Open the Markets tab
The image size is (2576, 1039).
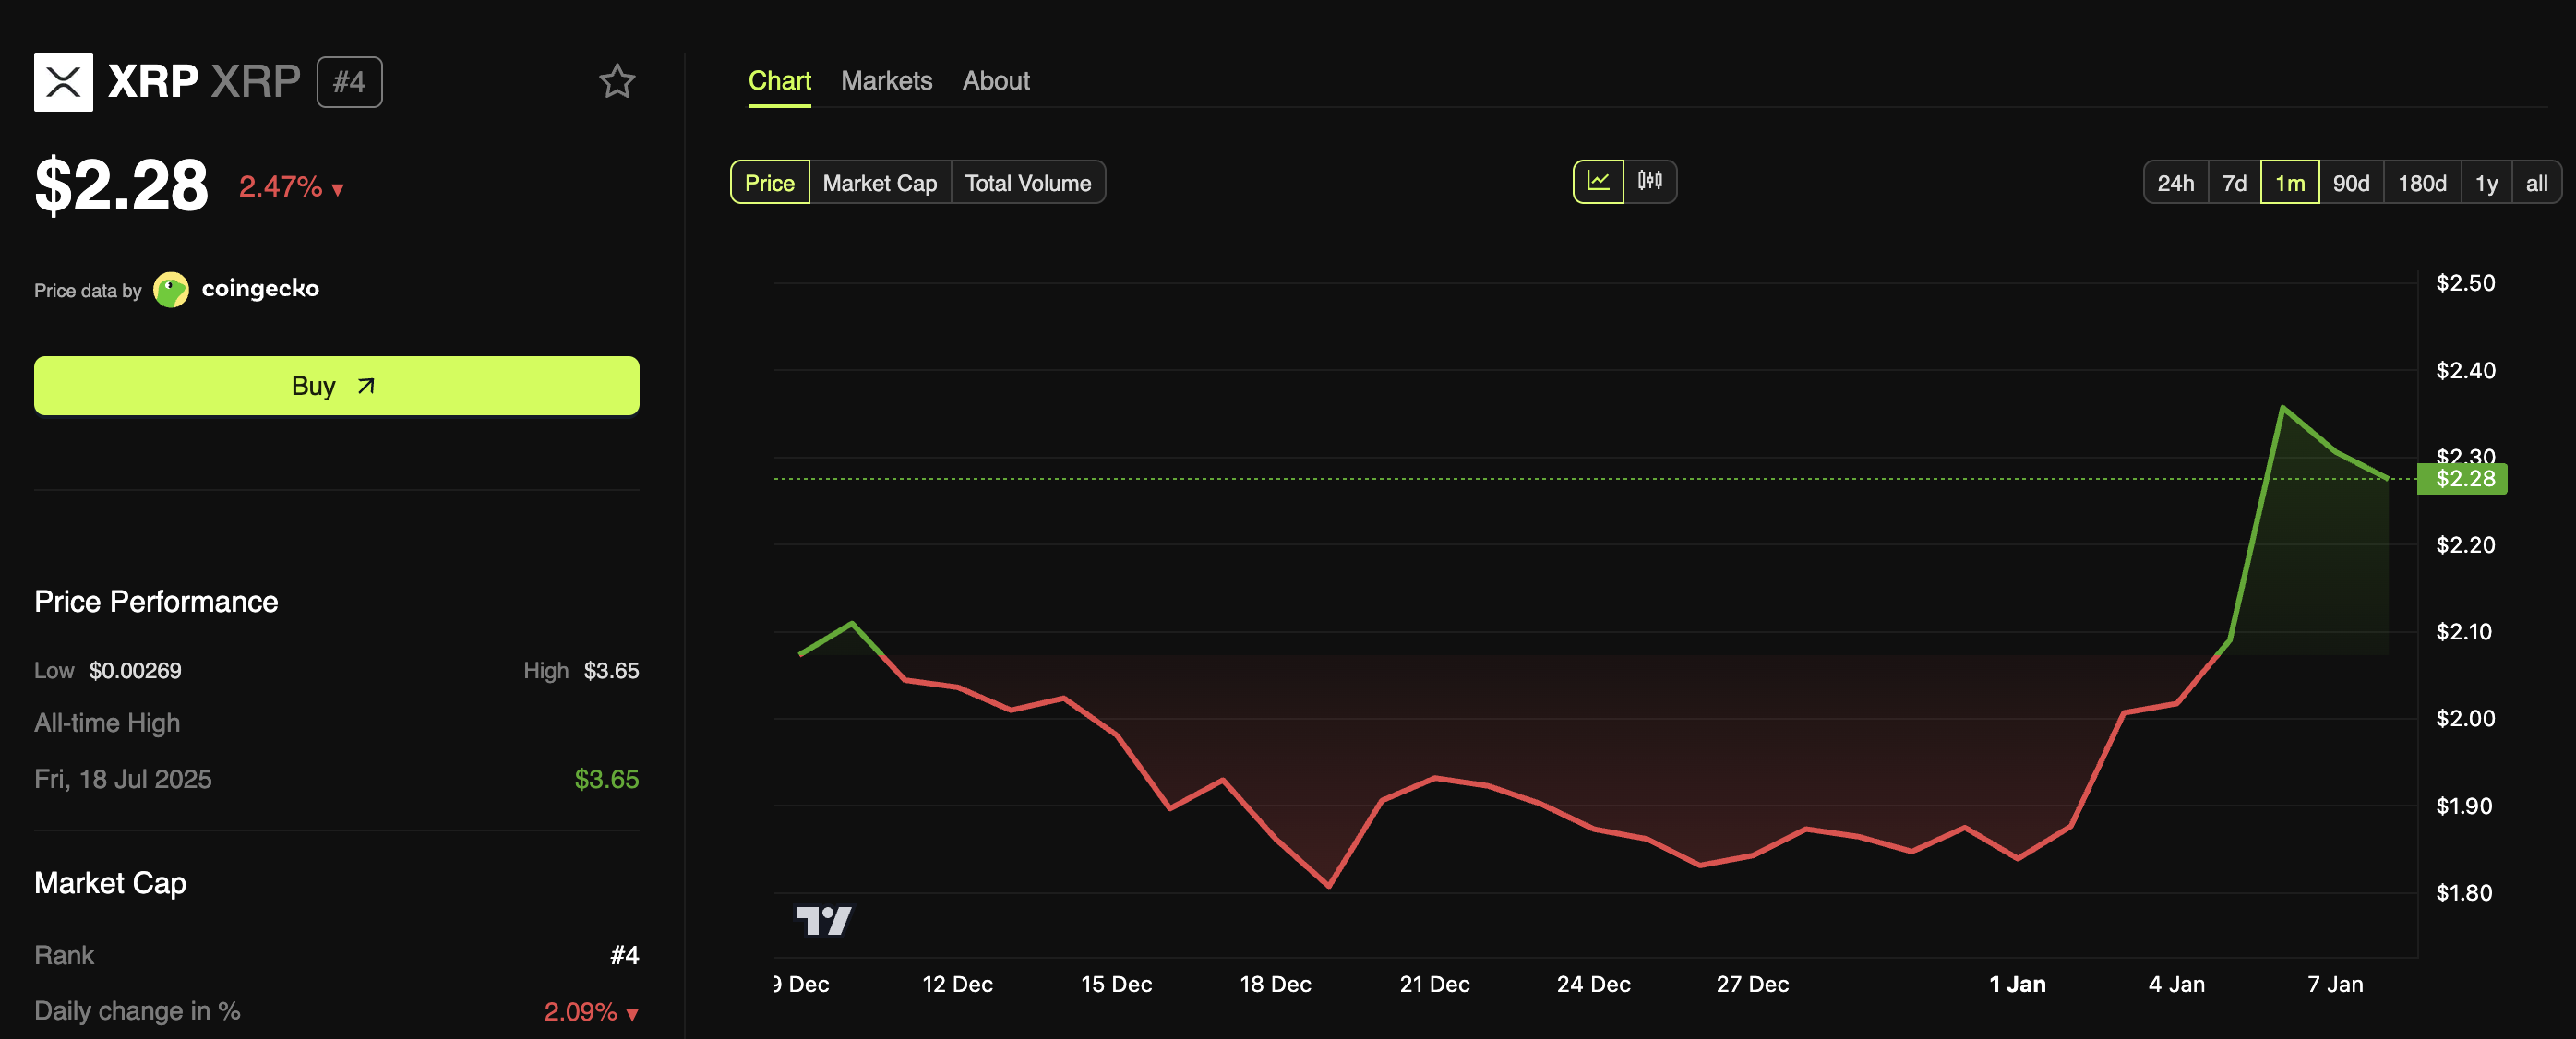click(x=886, y=81)
